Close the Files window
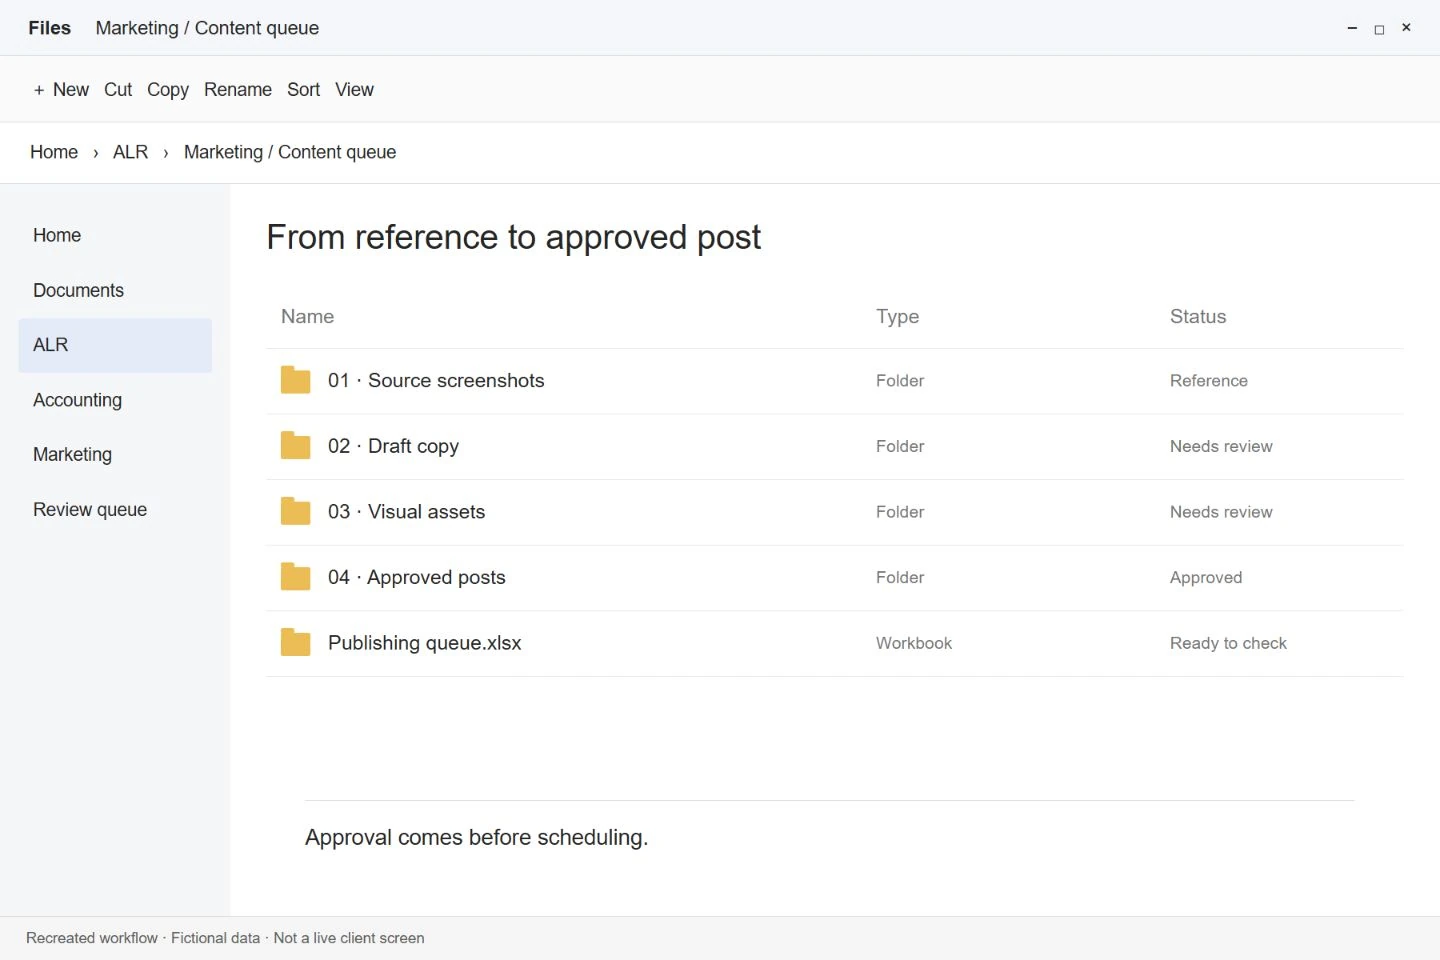Screen dimensions: 1440x960 [1406, 28]
